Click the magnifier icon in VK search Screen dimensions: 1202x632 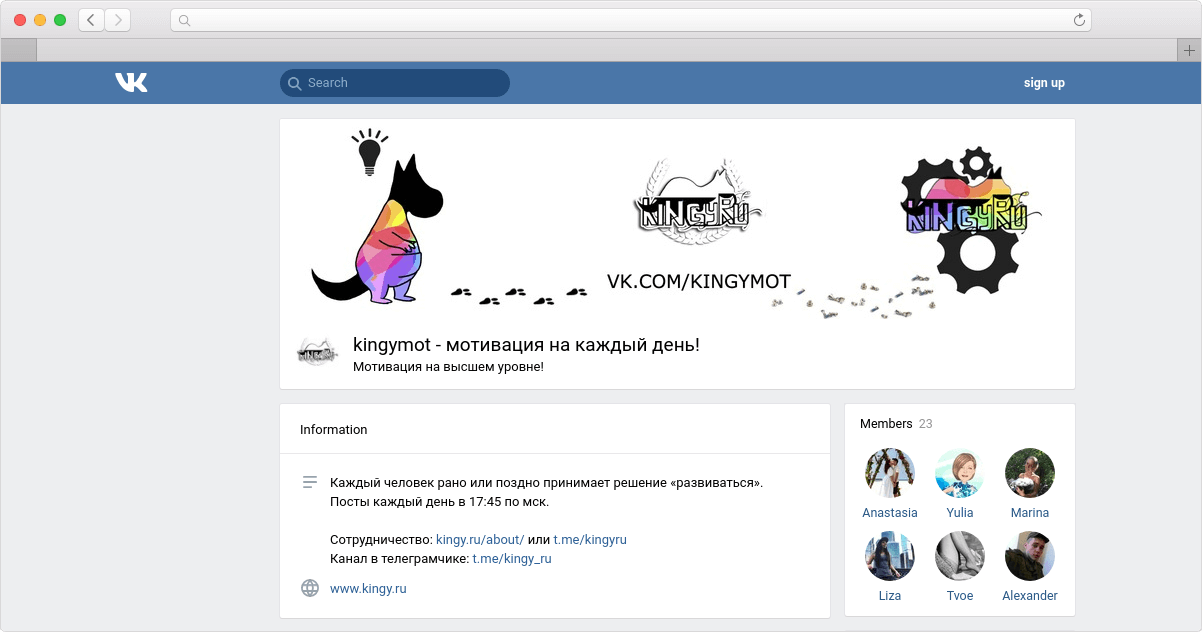294,83
